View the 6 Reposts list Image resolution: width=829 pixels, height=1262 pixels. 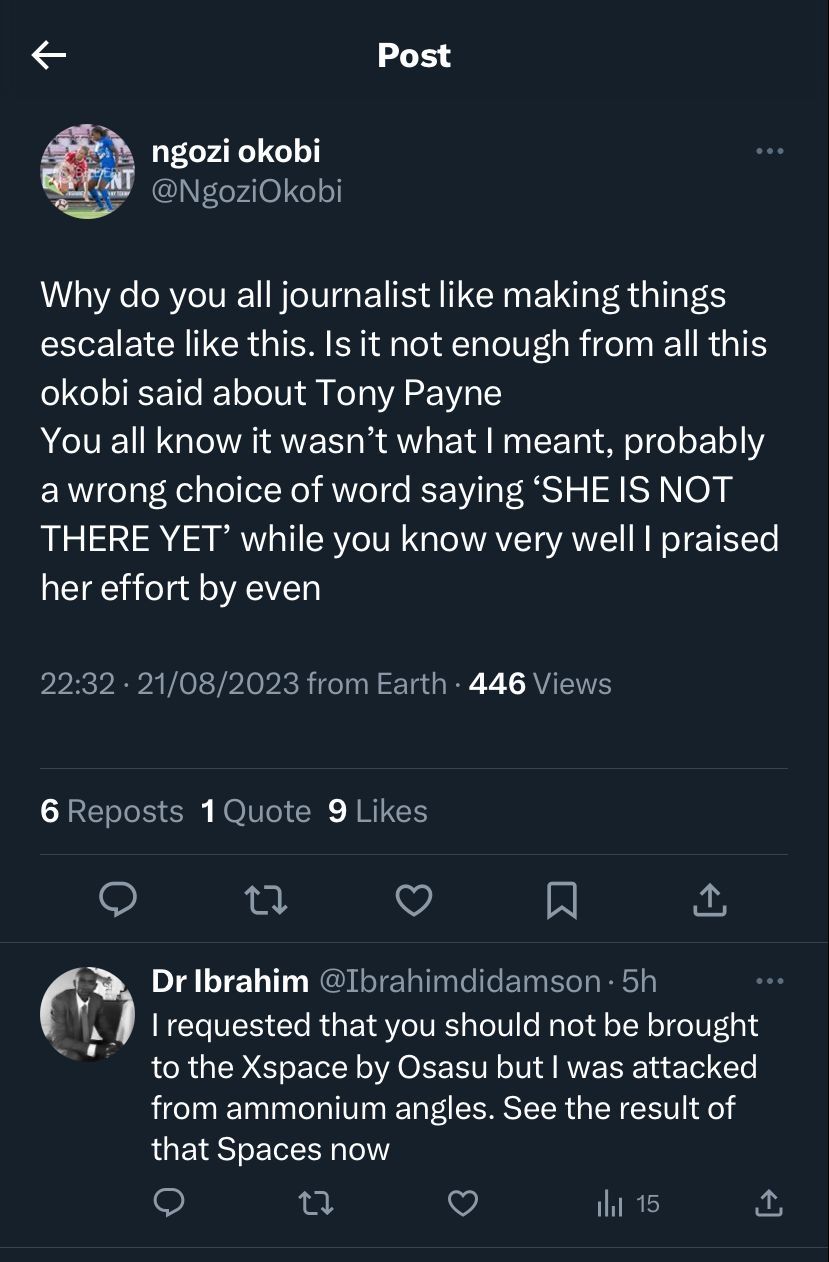[x=112, y=811]
